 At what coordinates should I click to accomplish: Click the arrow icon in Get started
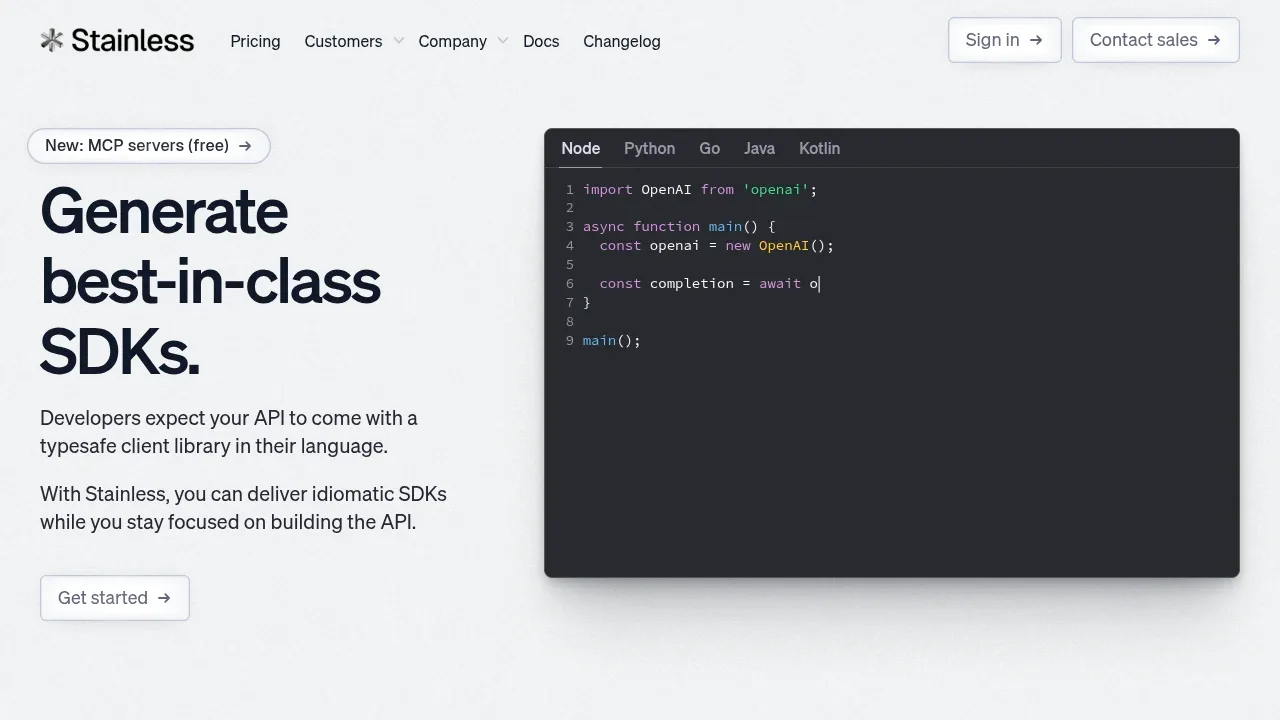(164, 598)
